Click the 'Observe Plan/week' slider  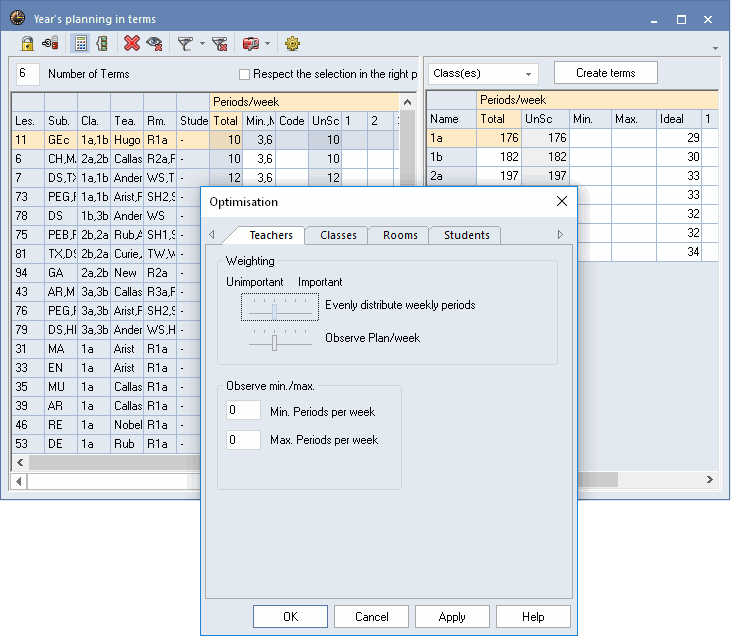coord(280,340)
